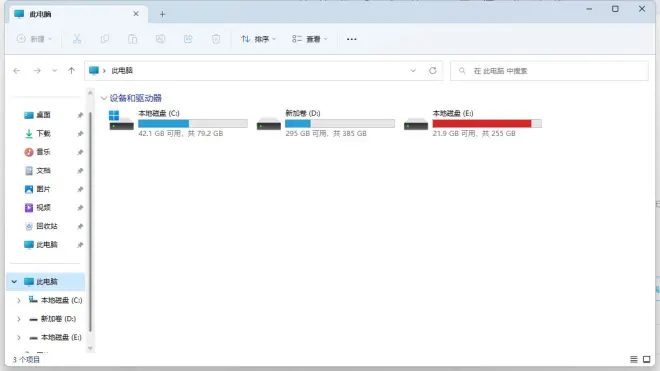Click the Paste clipboard icon
This screenshot has width=660, height=371.
point(133,39)
